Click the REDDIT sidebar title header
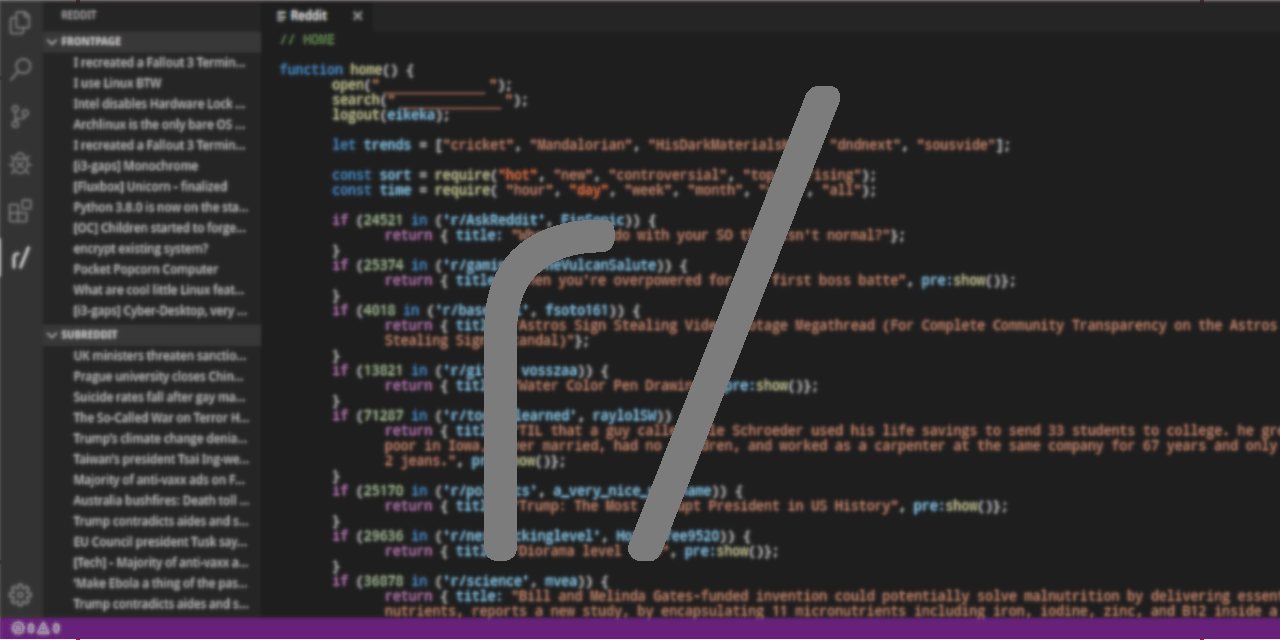The image size is (1280, 640). pyautogui.click(x=78, y=15)
